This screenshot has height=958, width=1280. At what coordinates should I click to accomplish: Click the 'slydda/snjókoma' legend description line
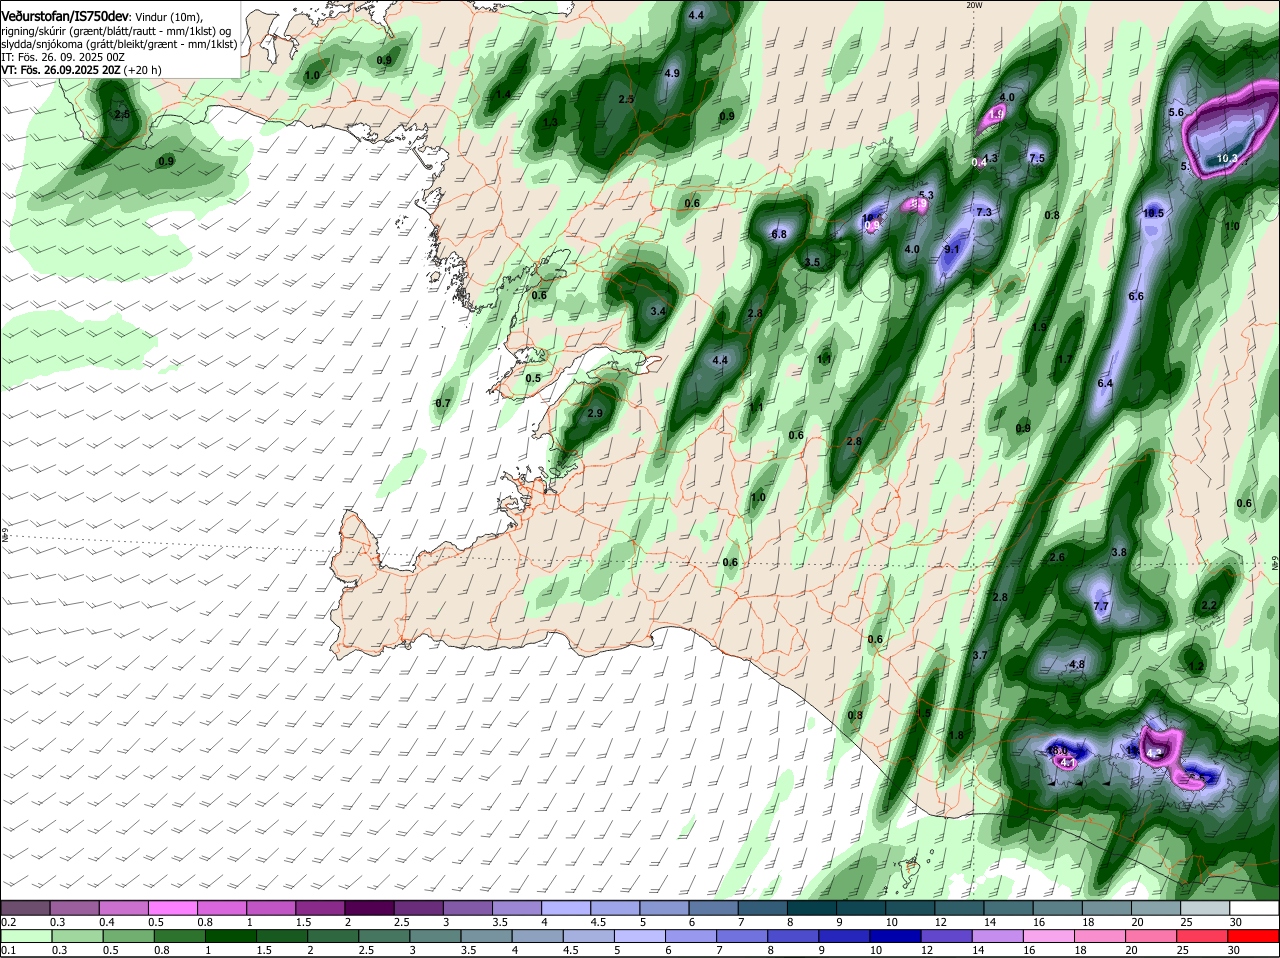(120, 44)
